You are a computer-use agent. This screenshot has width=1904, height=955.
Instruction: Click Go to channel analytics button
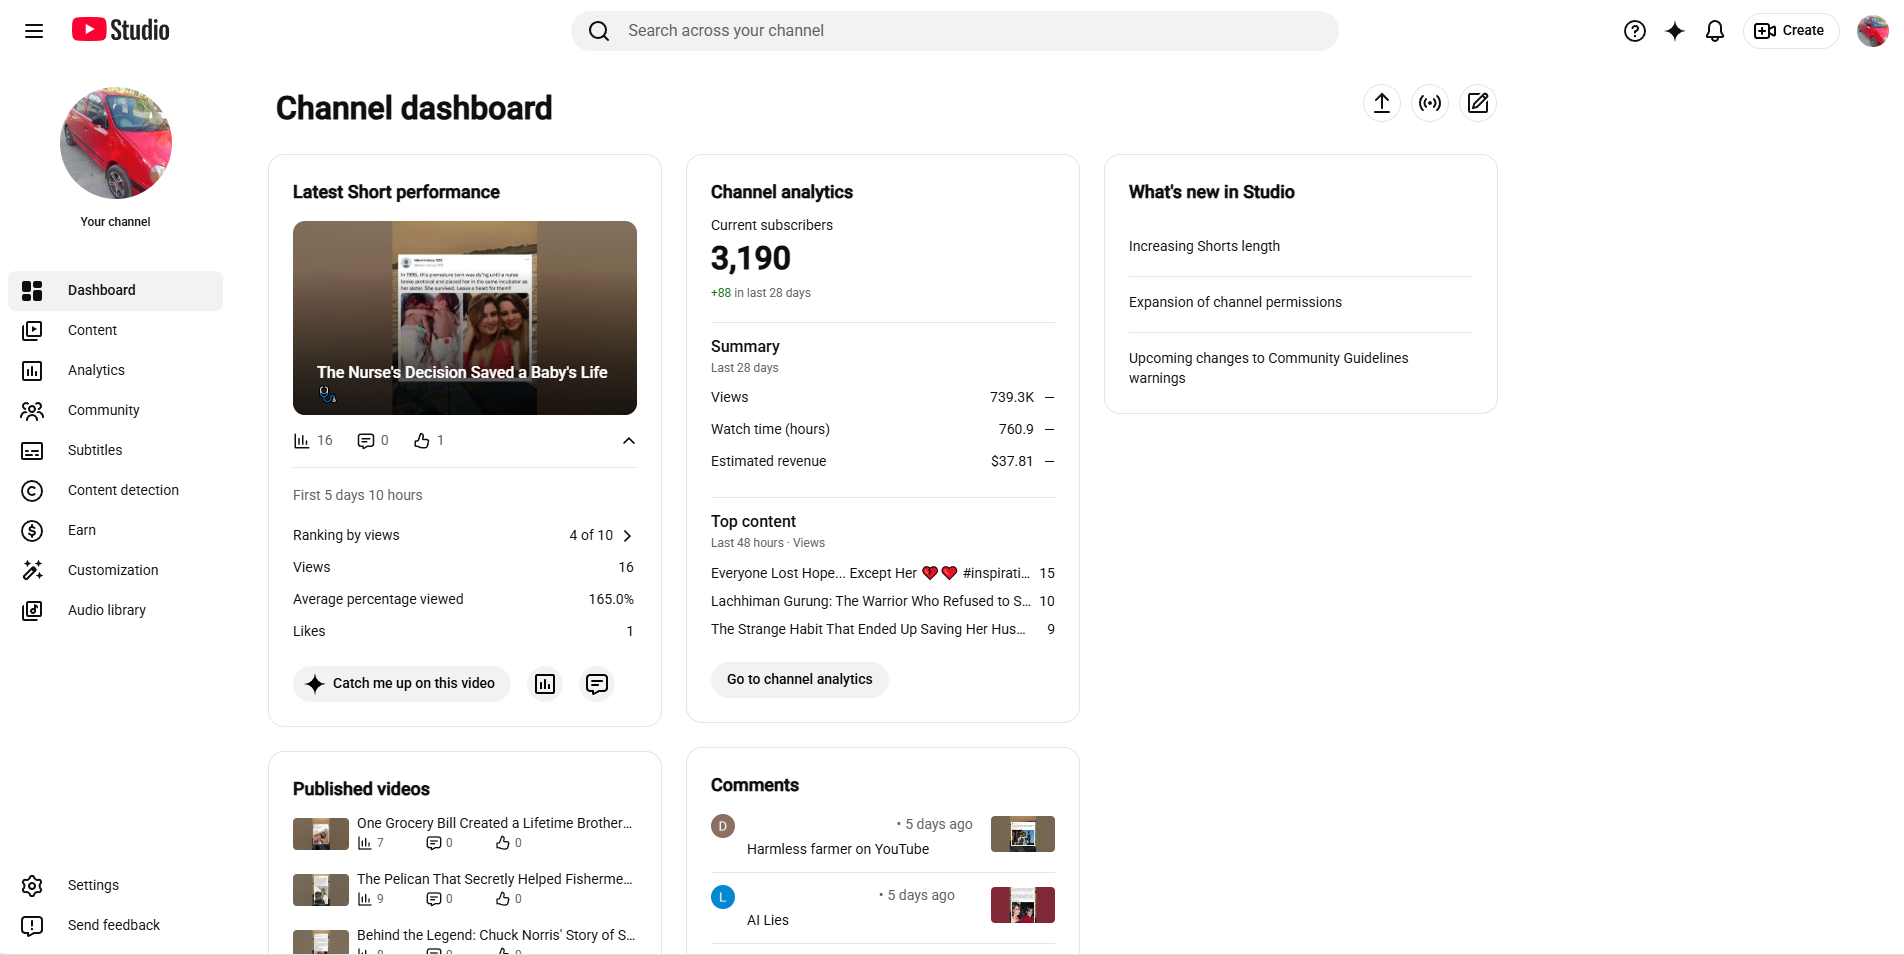coord(800,680)
